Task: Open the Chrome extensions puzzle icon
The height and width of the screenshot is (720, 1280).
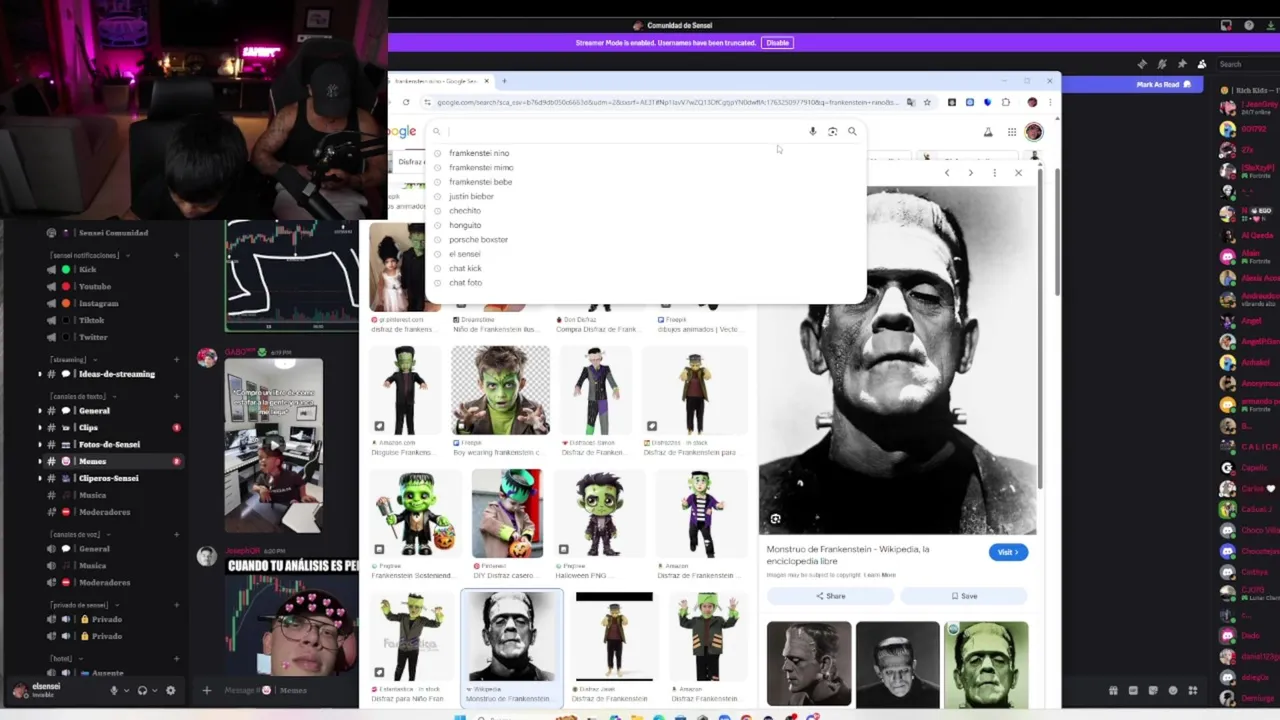Action: click(x=1006, y=102)
